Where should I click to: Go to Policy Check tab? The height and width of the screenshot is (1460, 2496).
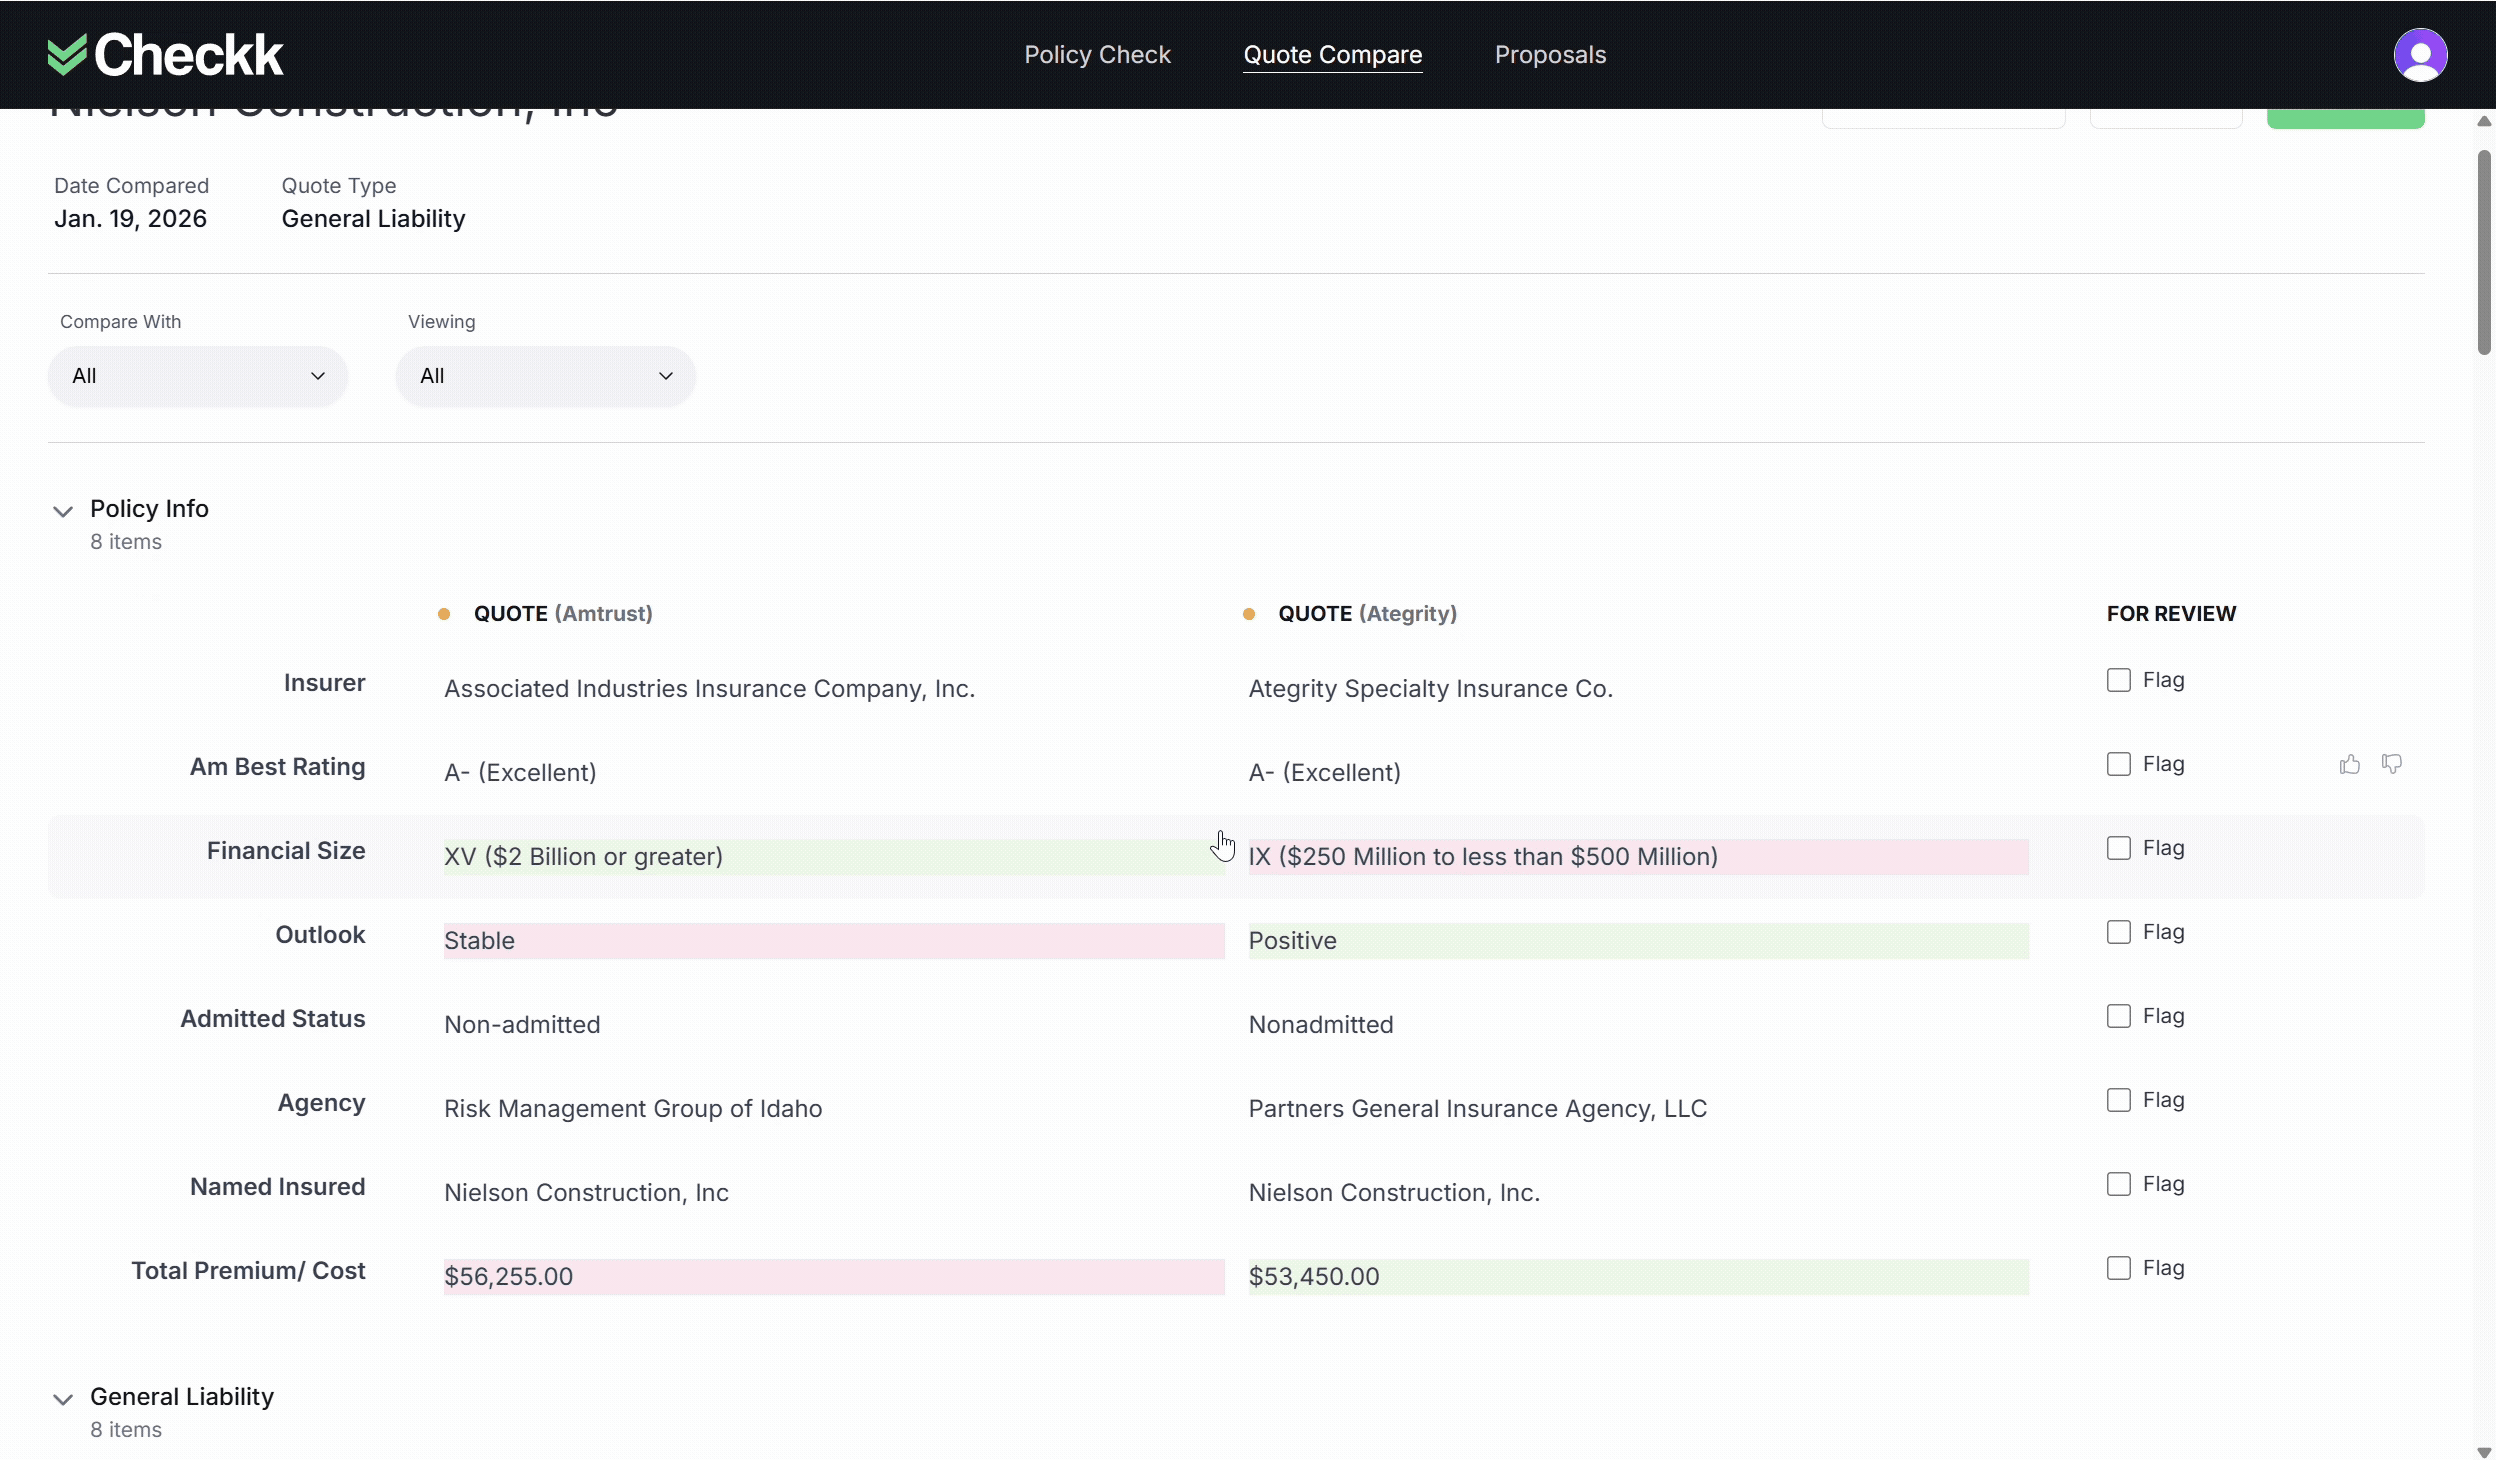(x=1097, y=55)
